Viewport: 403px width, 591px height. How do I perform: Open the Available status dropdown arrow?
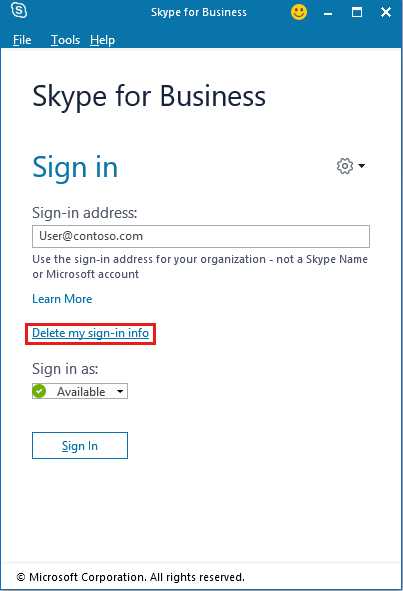coord(120,391)
